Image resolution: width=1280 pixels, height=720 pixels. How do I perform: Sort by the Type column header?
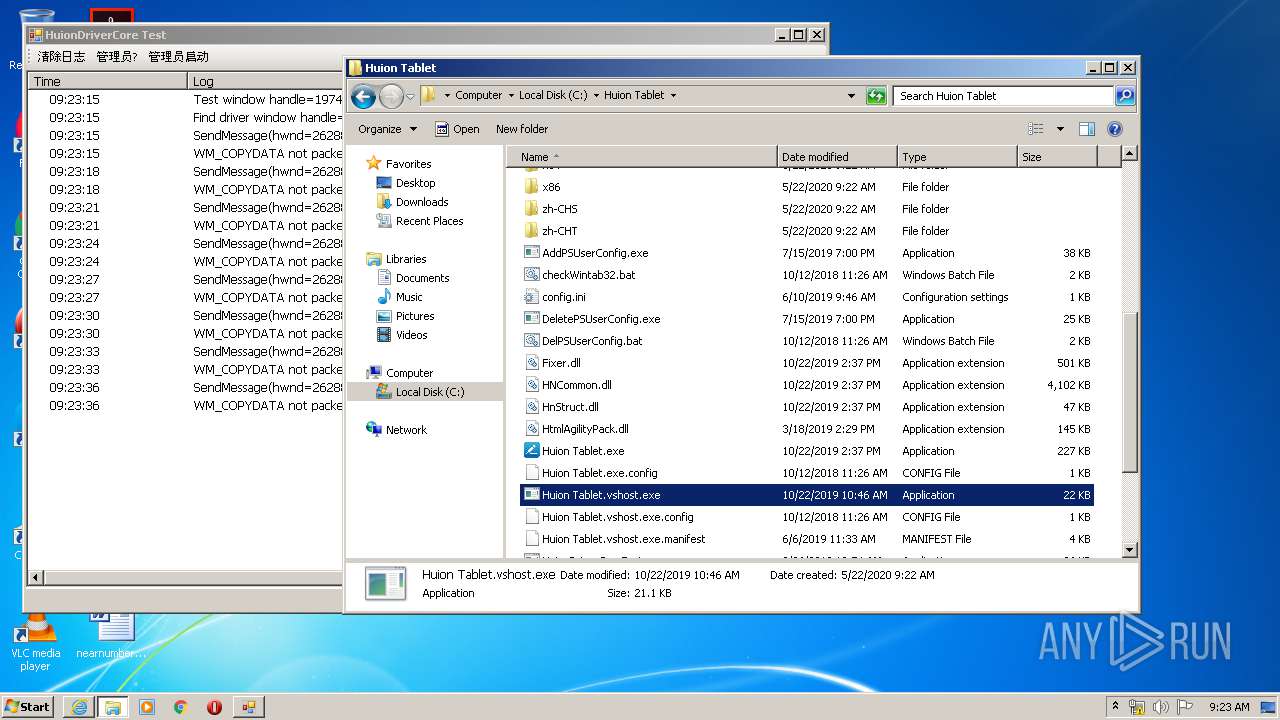pos(957,157)
